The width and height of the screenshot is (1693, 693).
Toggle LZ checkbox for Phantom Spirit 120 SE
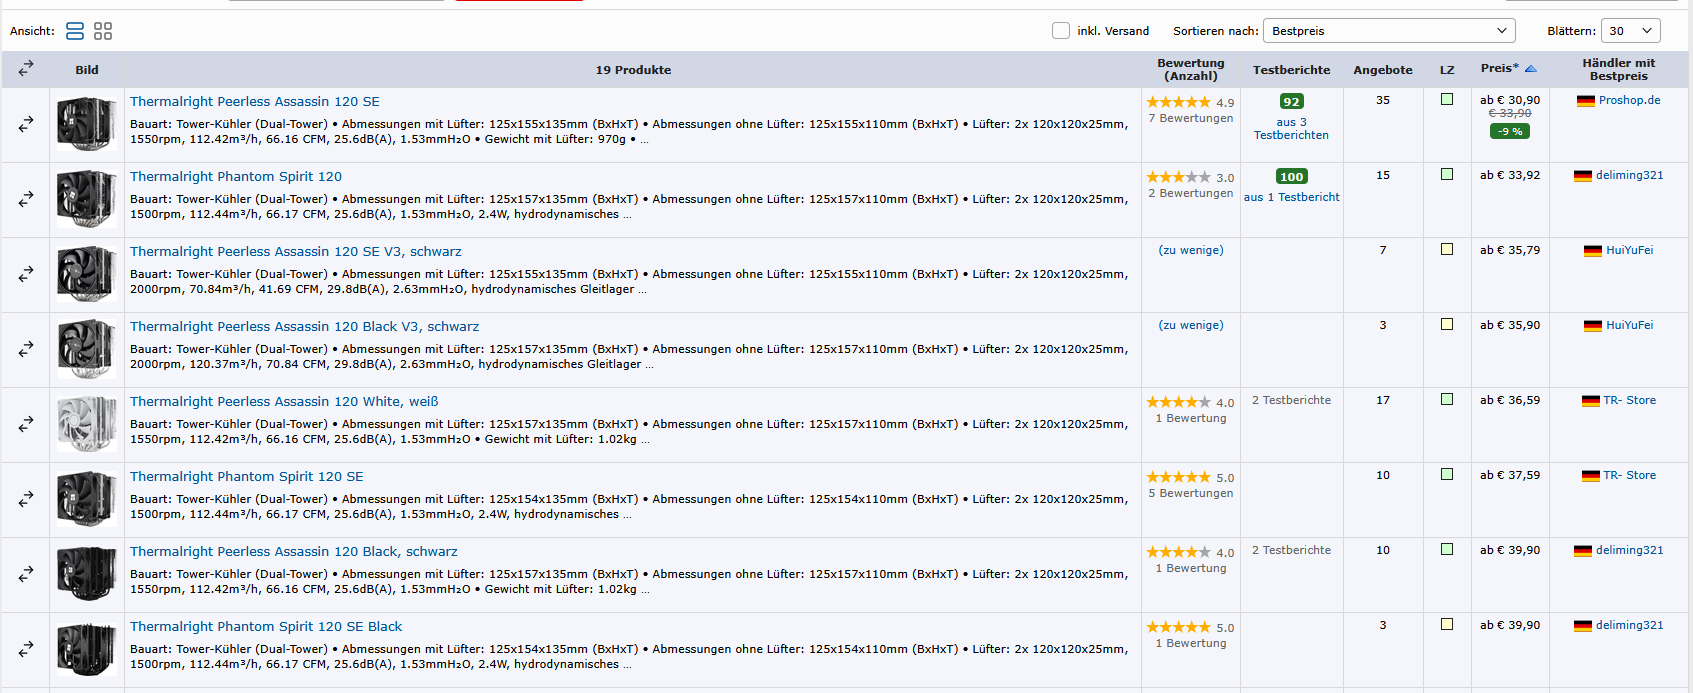pos(1446,474)
